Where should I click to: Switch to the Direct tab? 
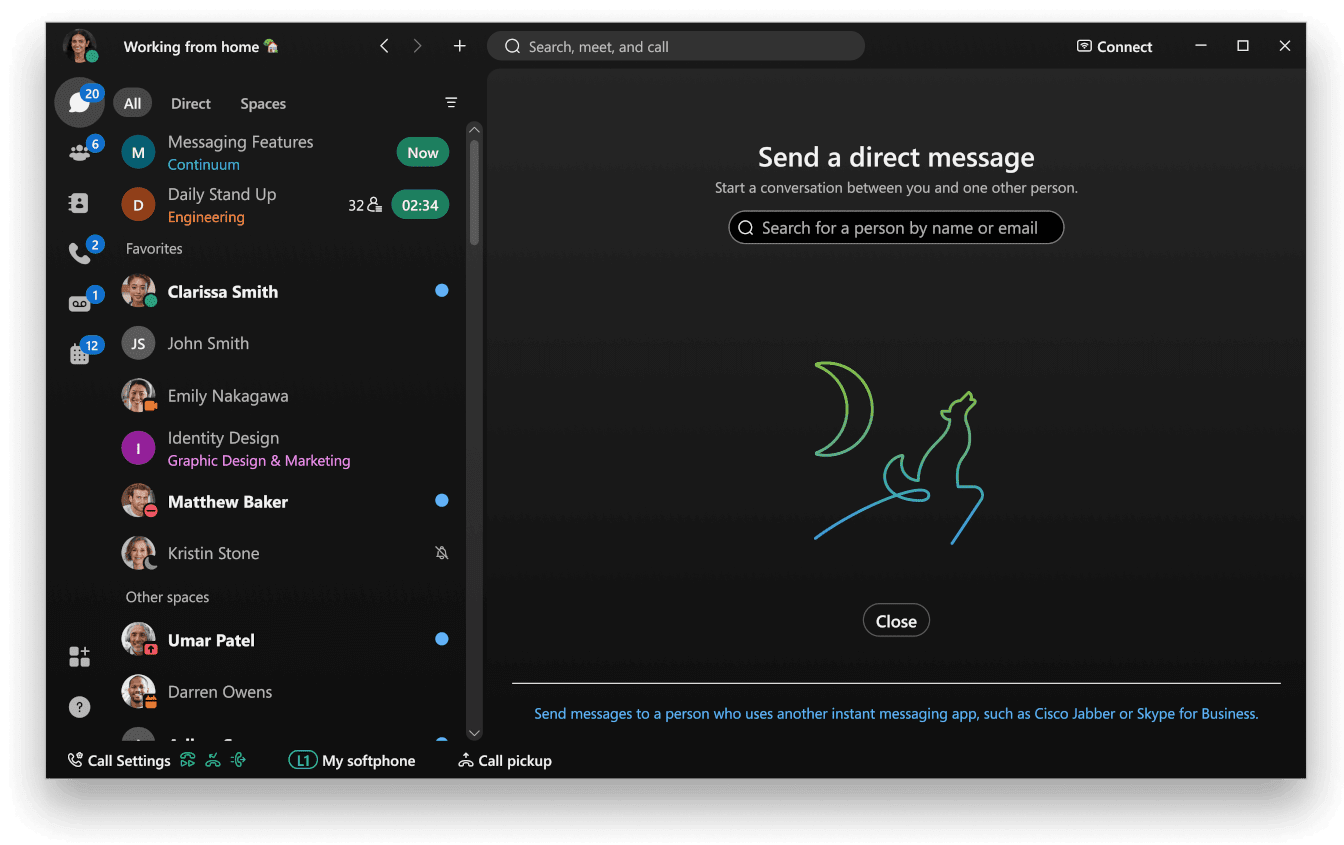(x=190, y=103)
